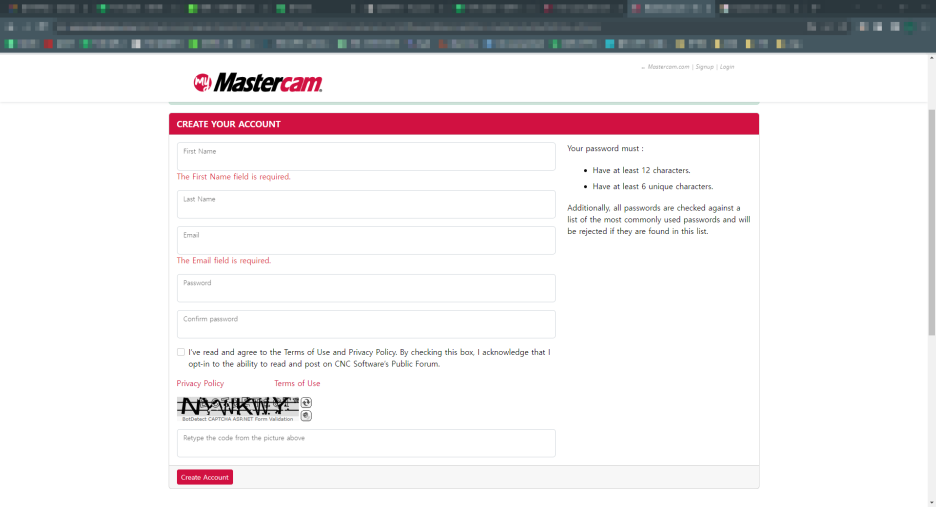Open the Login header link
The width and height of the screenshot is (936, 507).
pos(727,67)
